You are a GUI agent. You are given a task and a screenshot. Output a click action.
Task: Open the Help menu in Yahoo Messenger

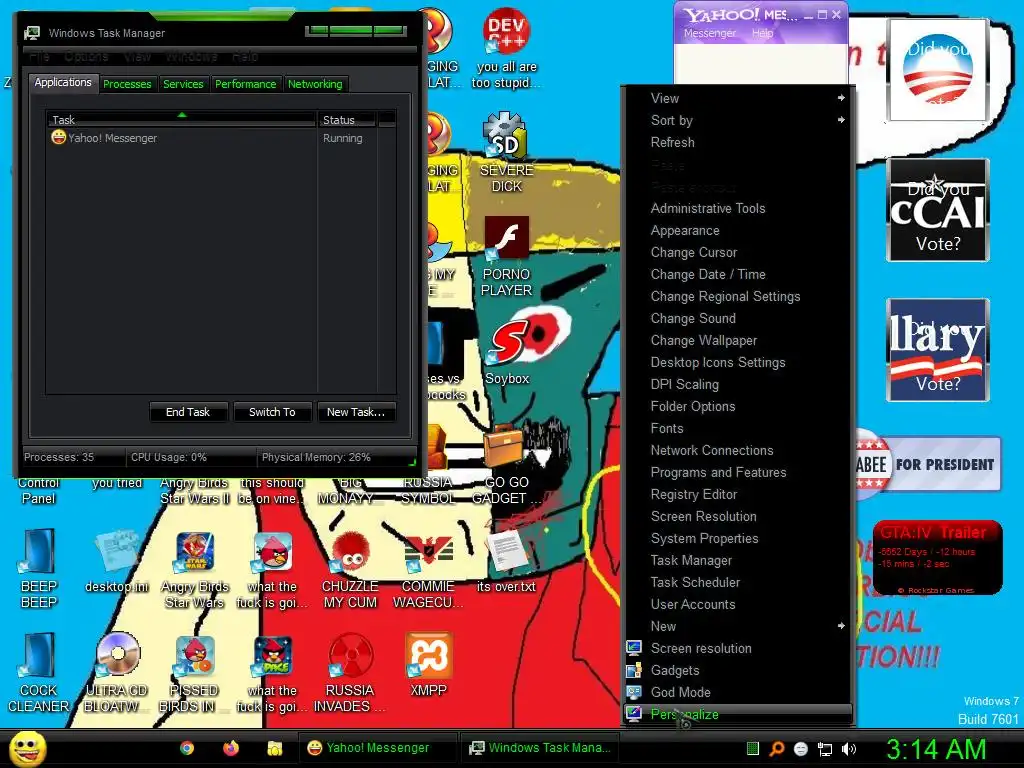pos(762,33)
